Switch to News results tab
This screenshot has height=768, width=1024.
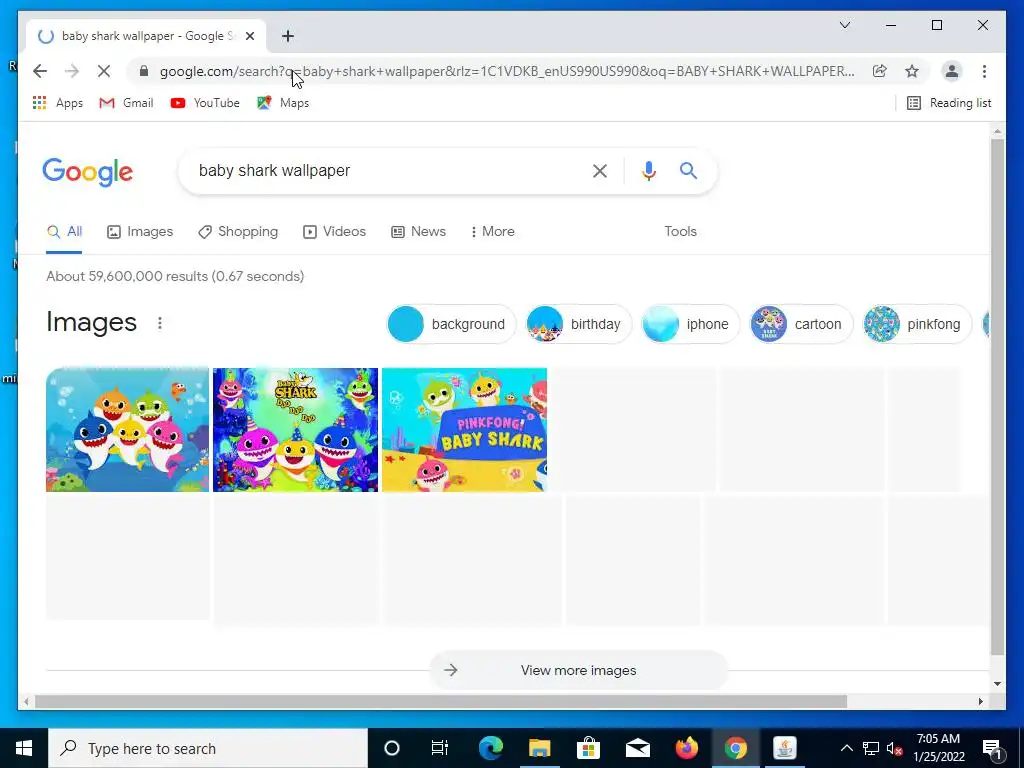[418, 232]
